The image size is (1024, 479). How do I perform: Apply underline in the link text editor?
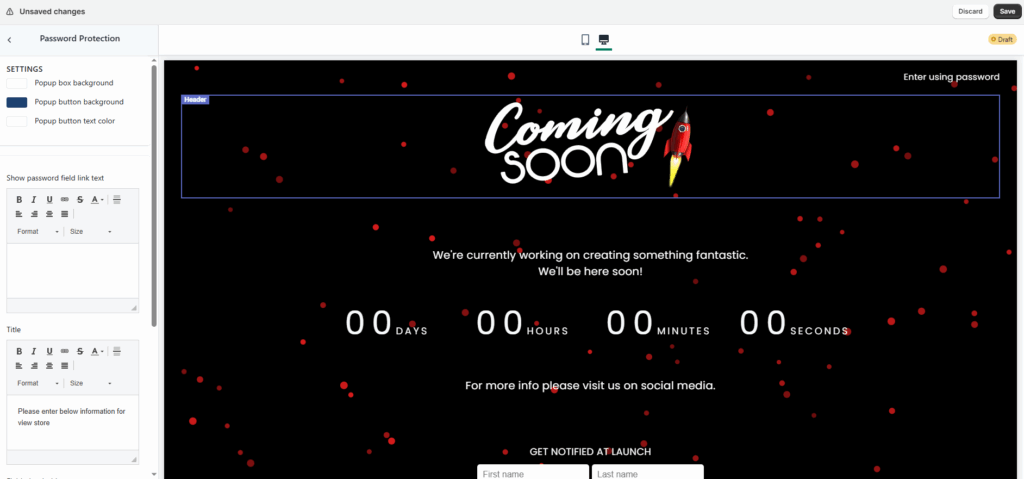point(49,200)
